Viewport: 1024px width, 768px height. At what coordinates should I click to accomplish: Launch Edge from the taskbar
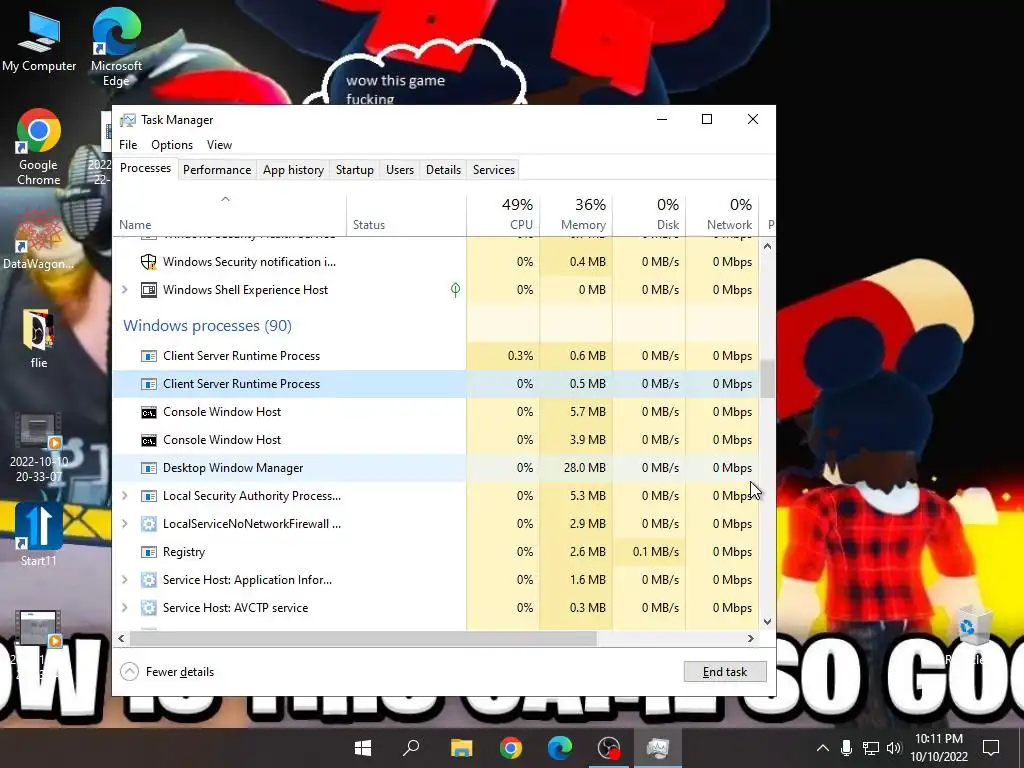click(x=560, y=747)
